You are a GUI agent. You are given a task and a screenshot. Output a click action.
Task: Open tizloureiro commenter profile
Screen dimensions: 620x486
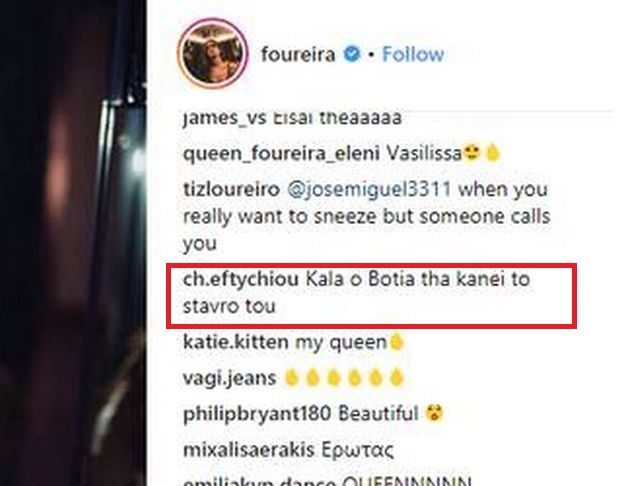click(x=231, y=189)
